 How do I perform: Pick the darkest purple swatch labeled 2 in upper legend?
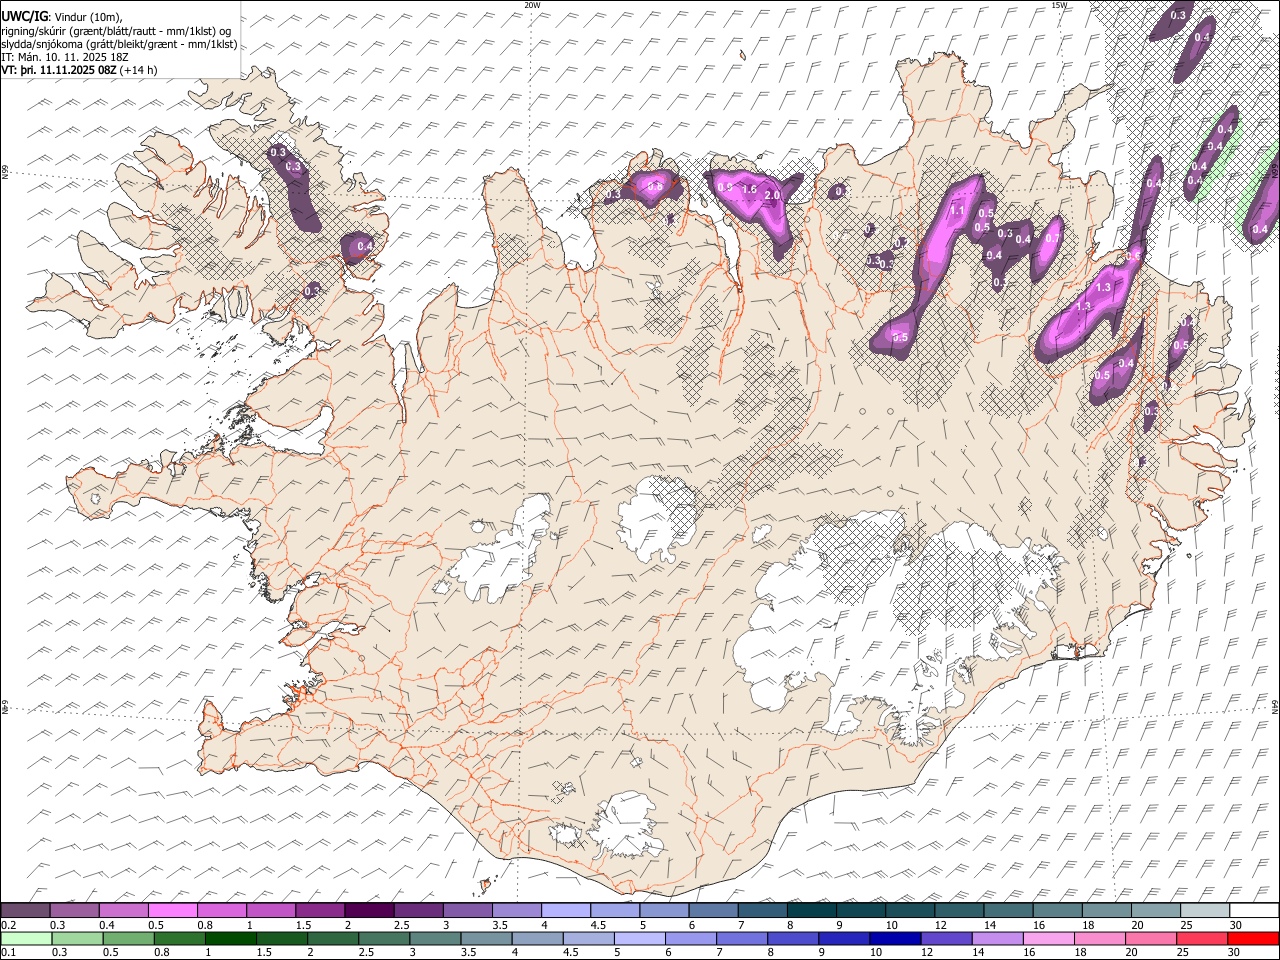point(369,911)
